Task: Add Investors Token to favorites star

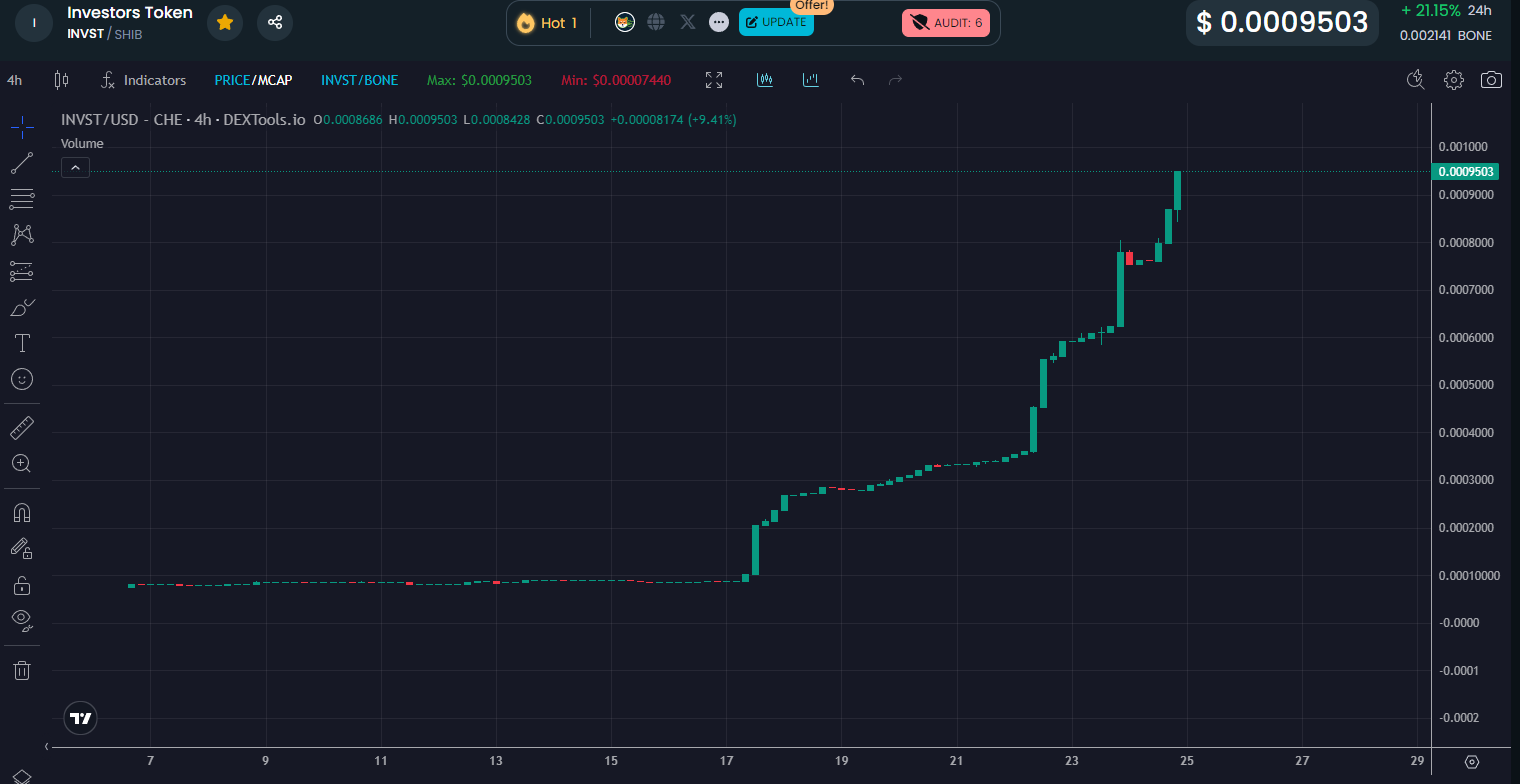Action: 225,22
